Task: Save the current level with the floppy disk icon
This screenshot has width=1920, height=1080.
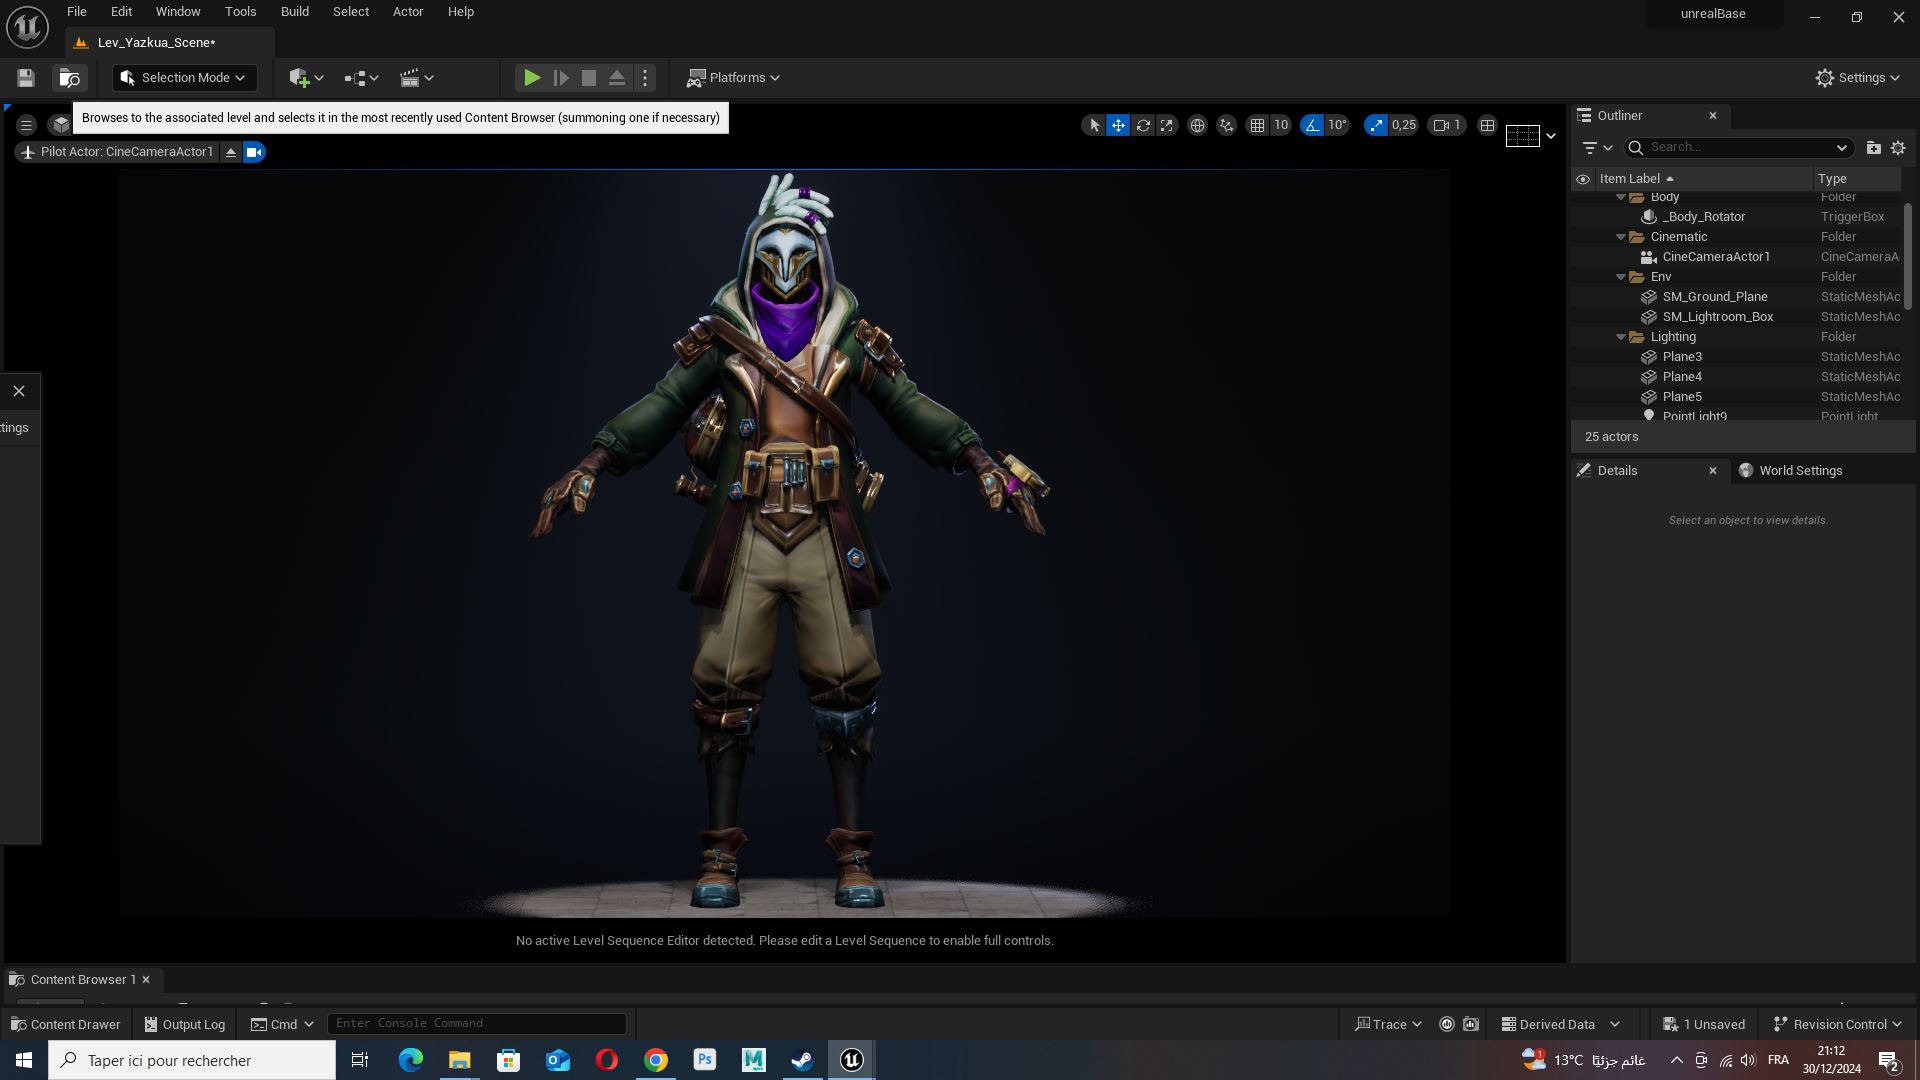Action: [x=26, y=78]
